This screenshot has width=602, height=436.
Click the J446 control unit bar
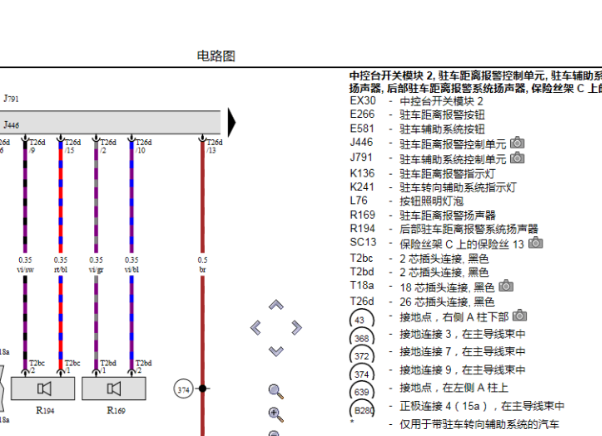pyautogui.click(x=110, y=122)
